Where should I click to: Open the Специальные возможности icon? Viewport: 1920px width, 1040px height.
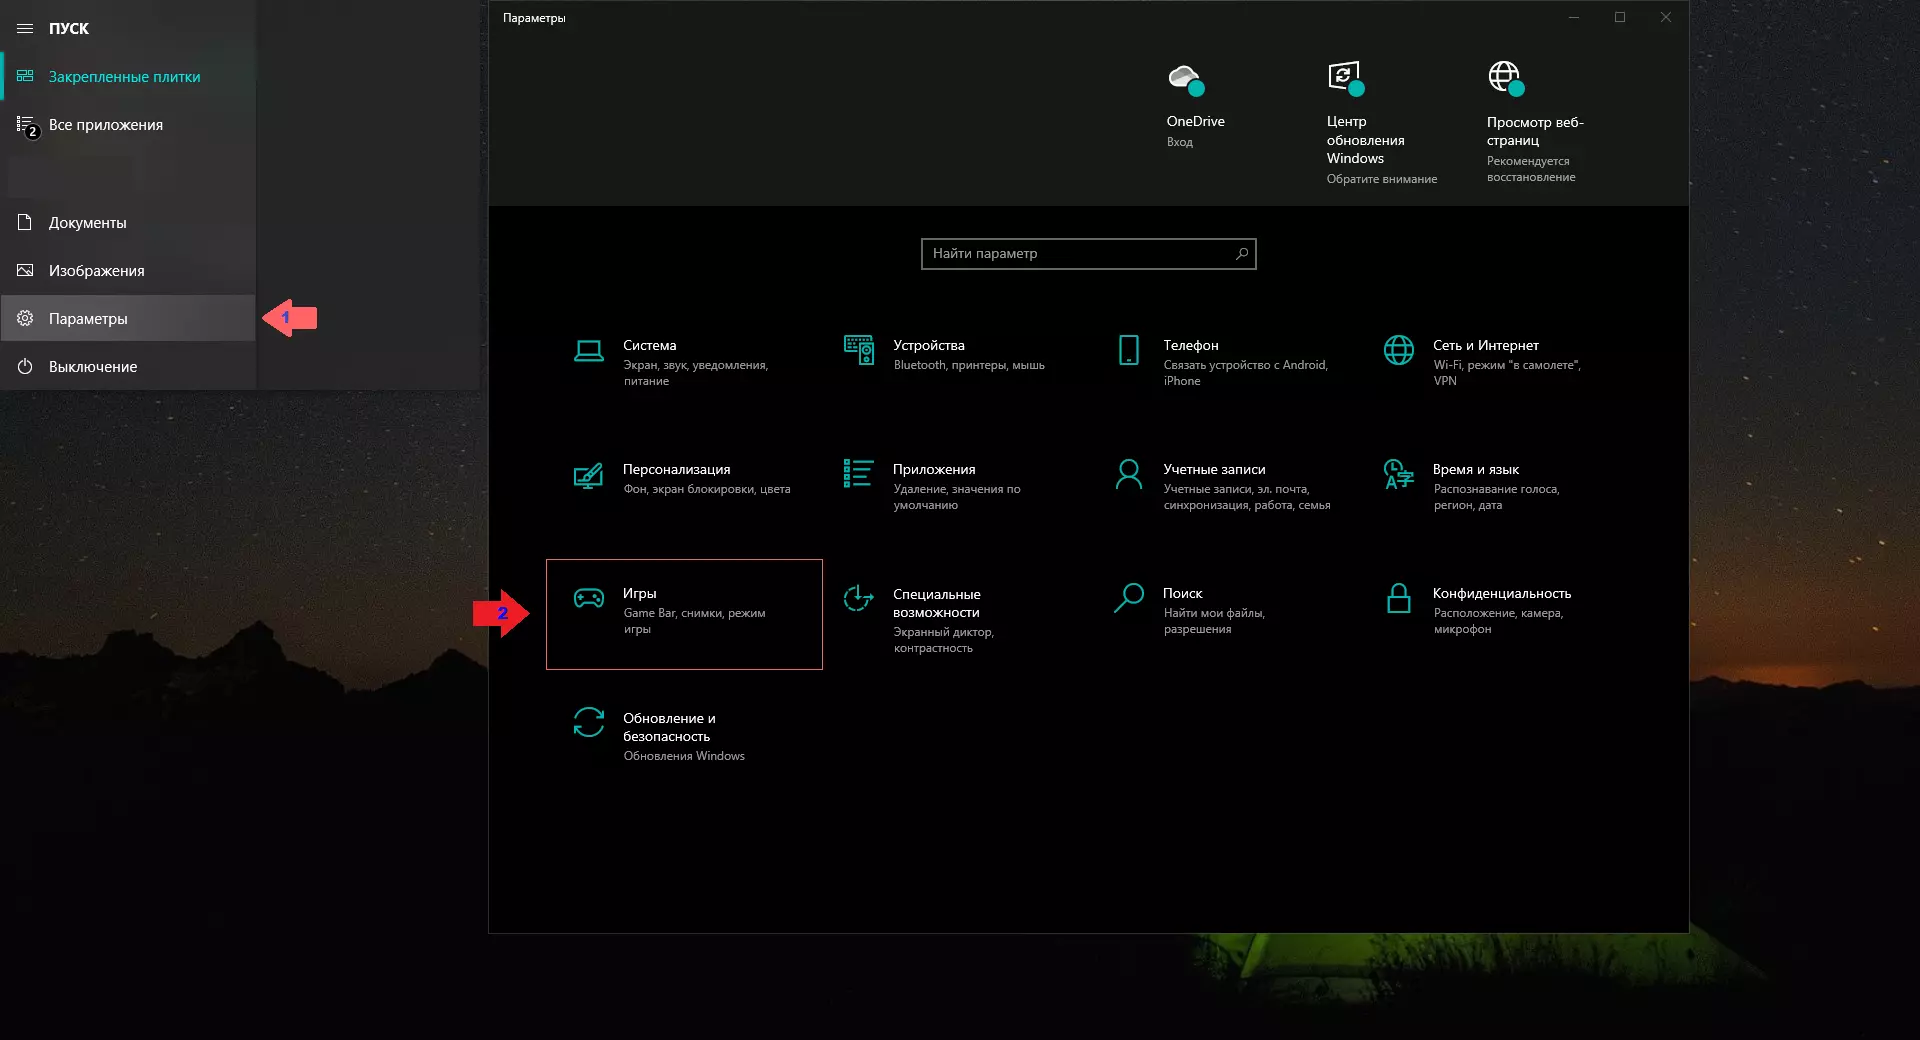coord(859,598)
